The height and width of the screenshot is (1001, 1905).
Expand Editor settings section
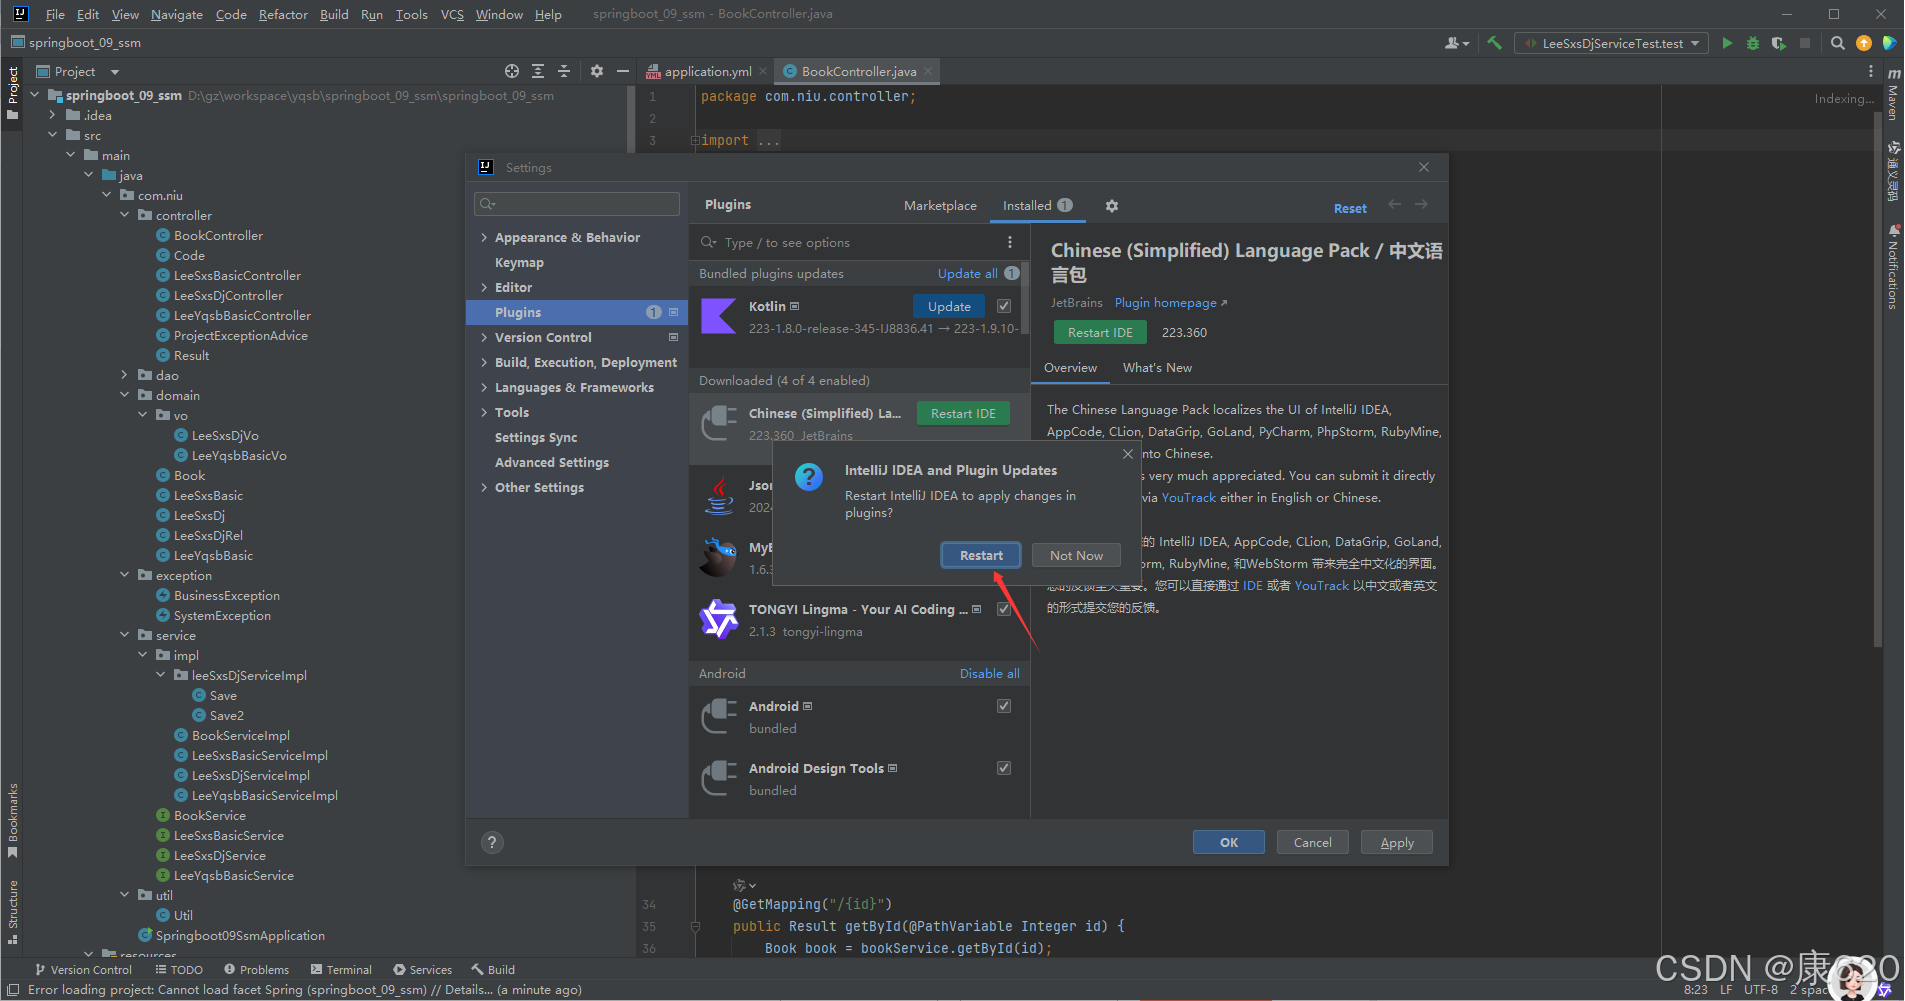484,287
